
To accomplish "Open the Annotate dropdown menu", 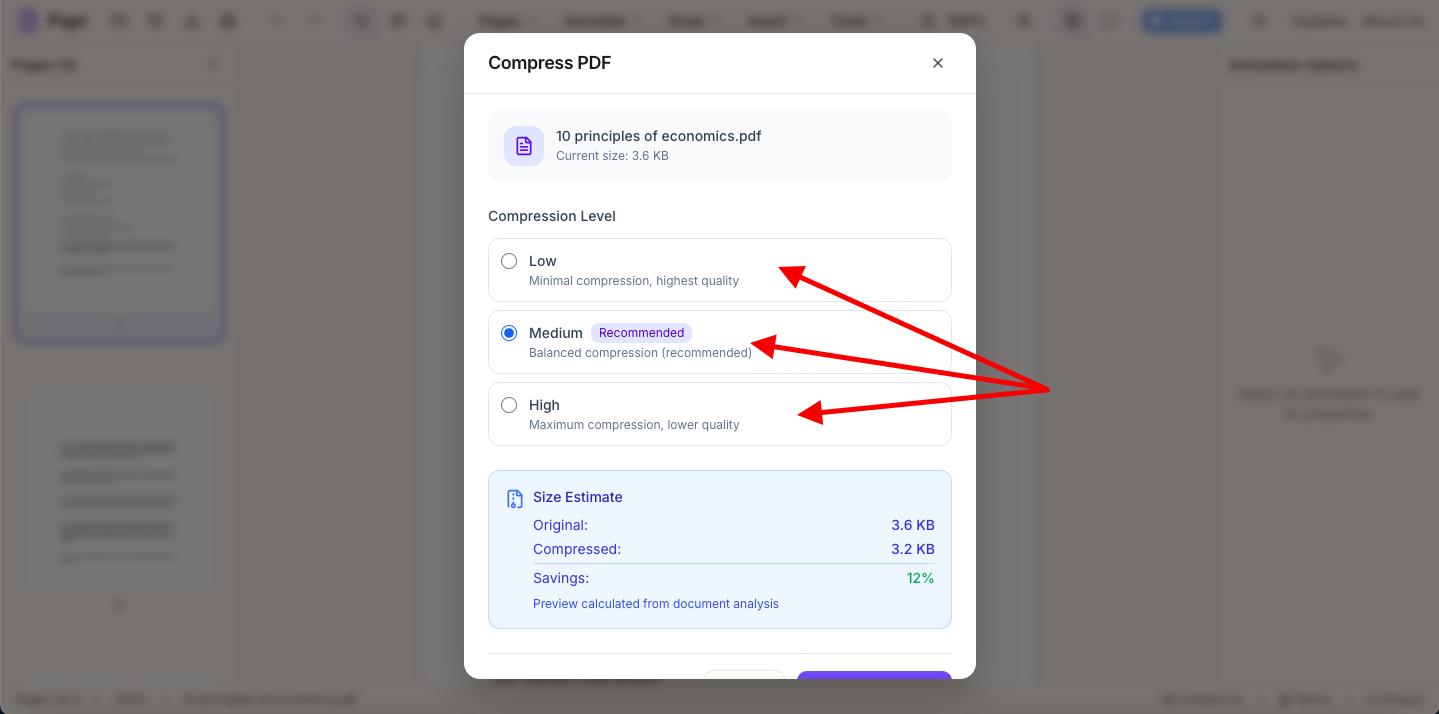I will point(600,21).
